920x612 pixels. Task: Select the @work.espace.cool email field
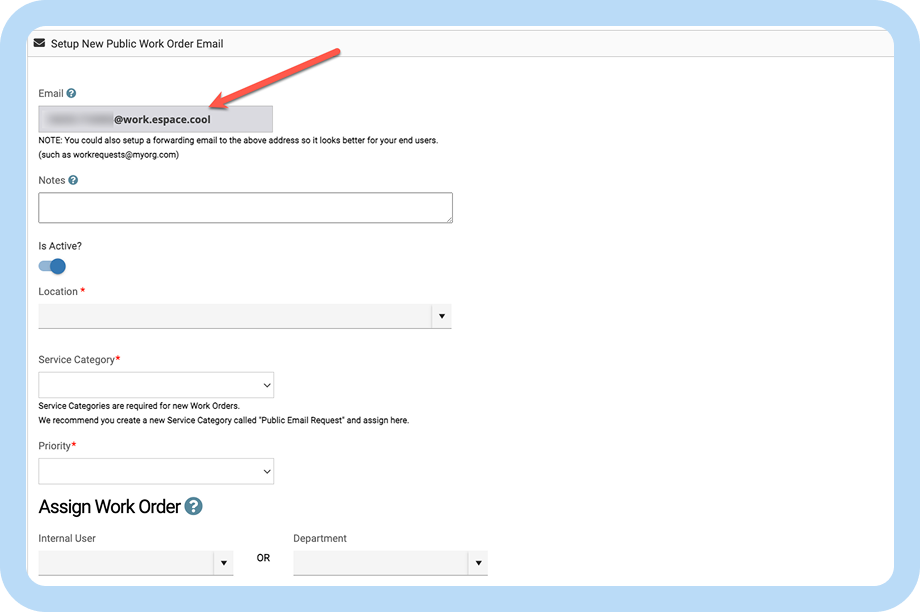[x=155, y=119]
